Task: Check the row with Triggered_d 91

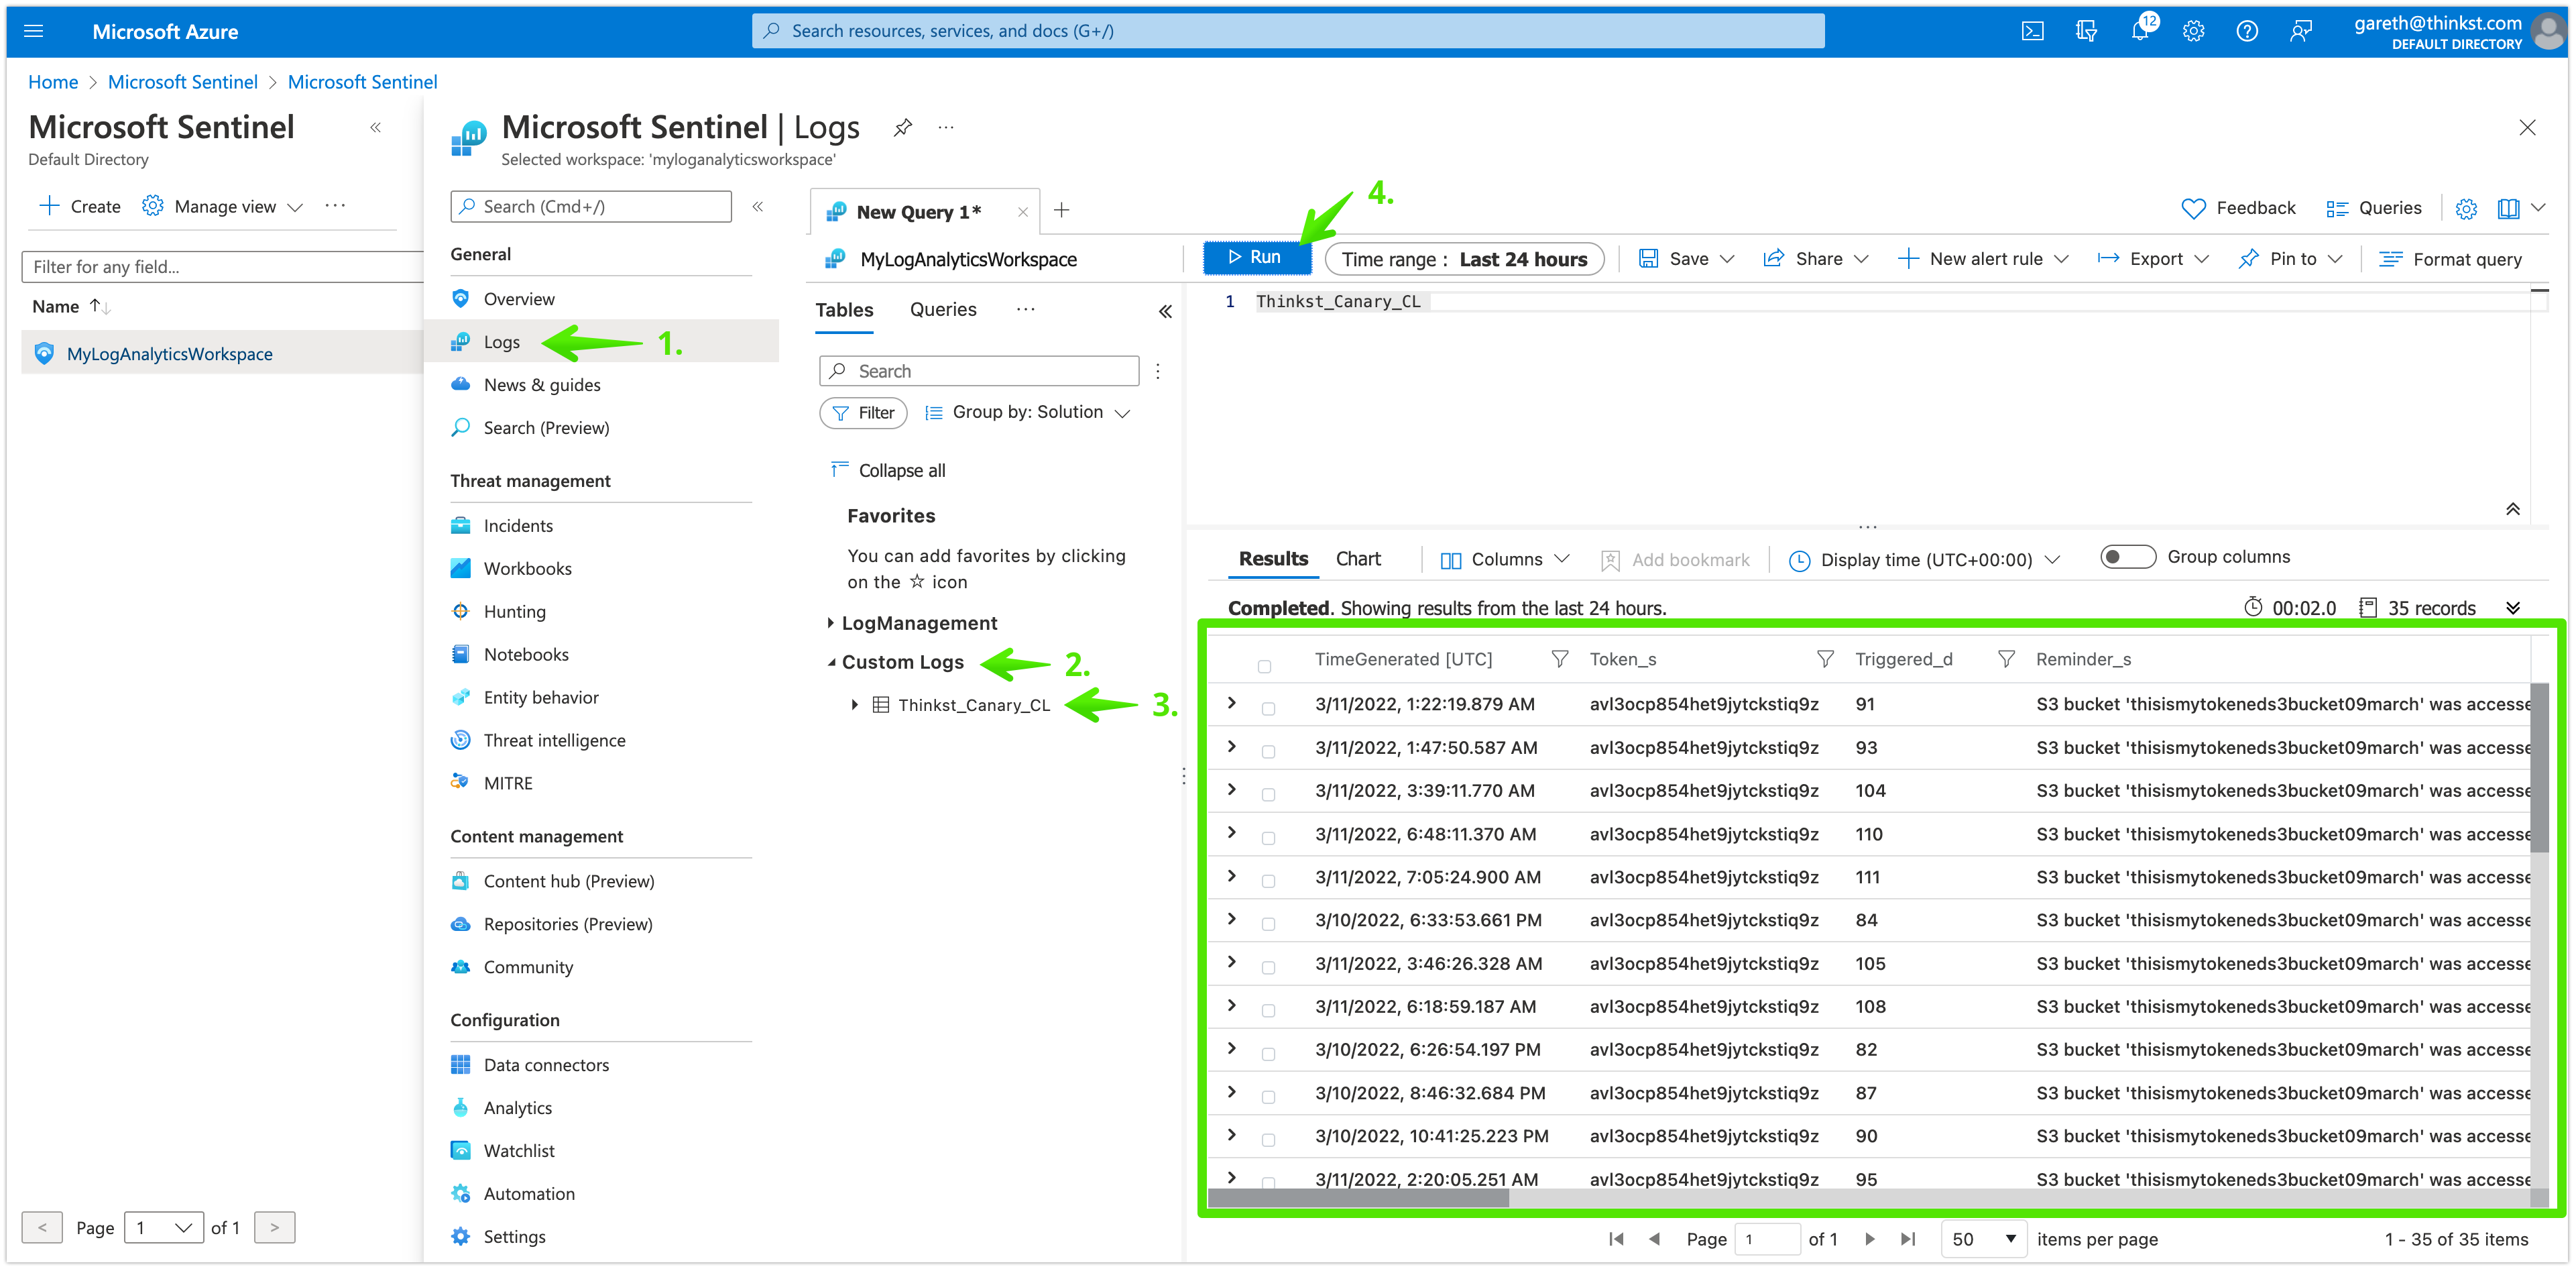Action: tap(1268, 708)
